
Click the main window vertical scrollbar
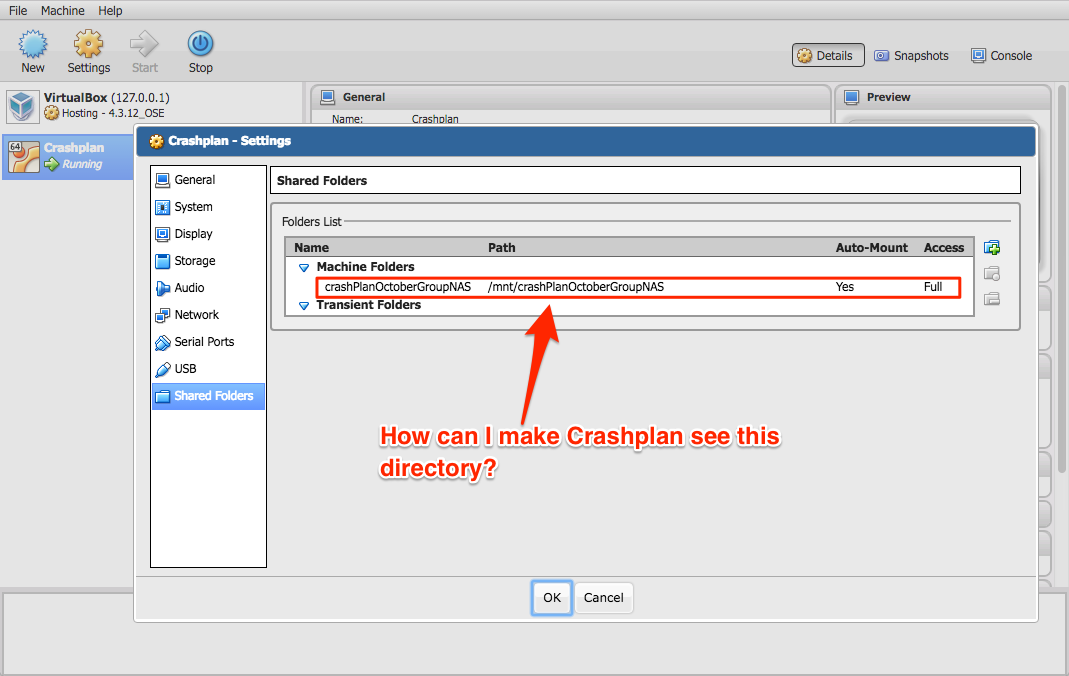pos(1062,279)
